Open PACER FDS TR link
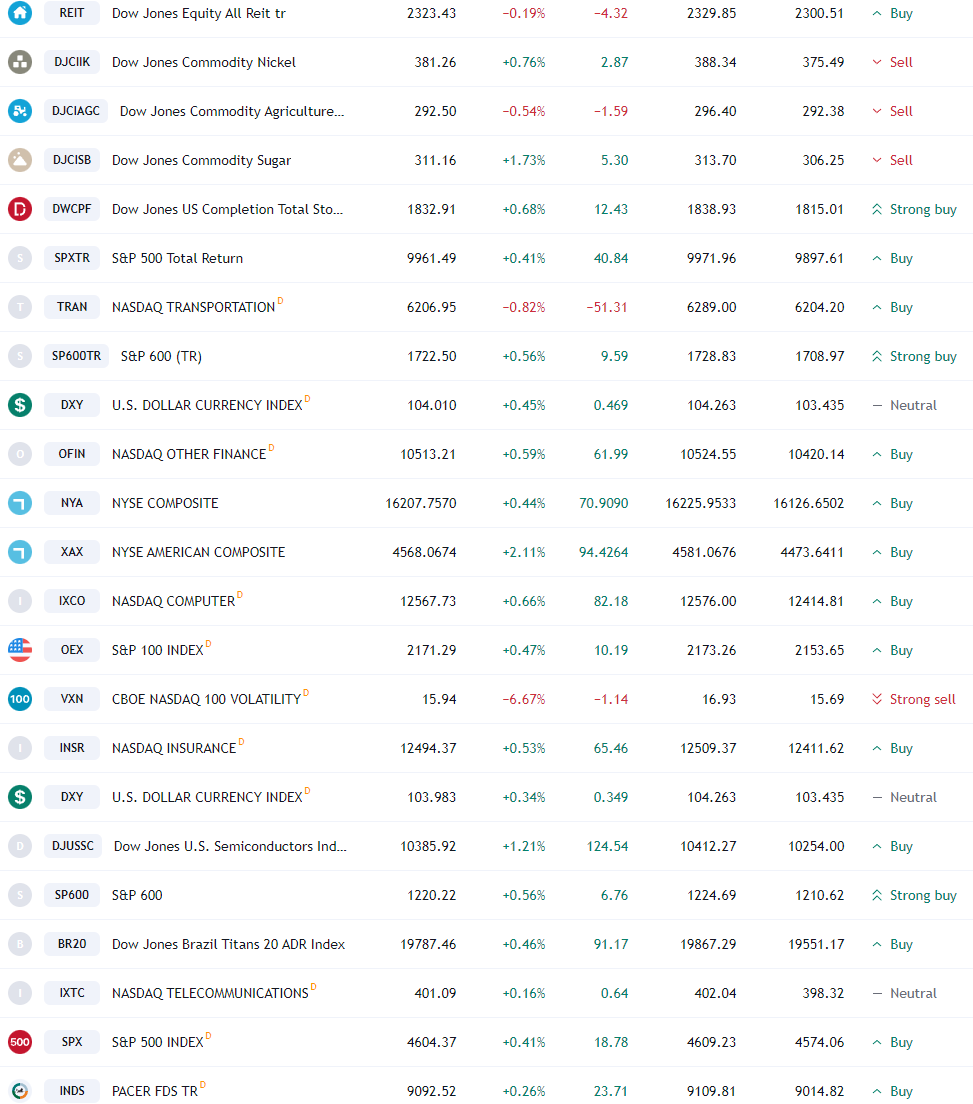This screenshot has width=973, height=1104. (155, 1091)
